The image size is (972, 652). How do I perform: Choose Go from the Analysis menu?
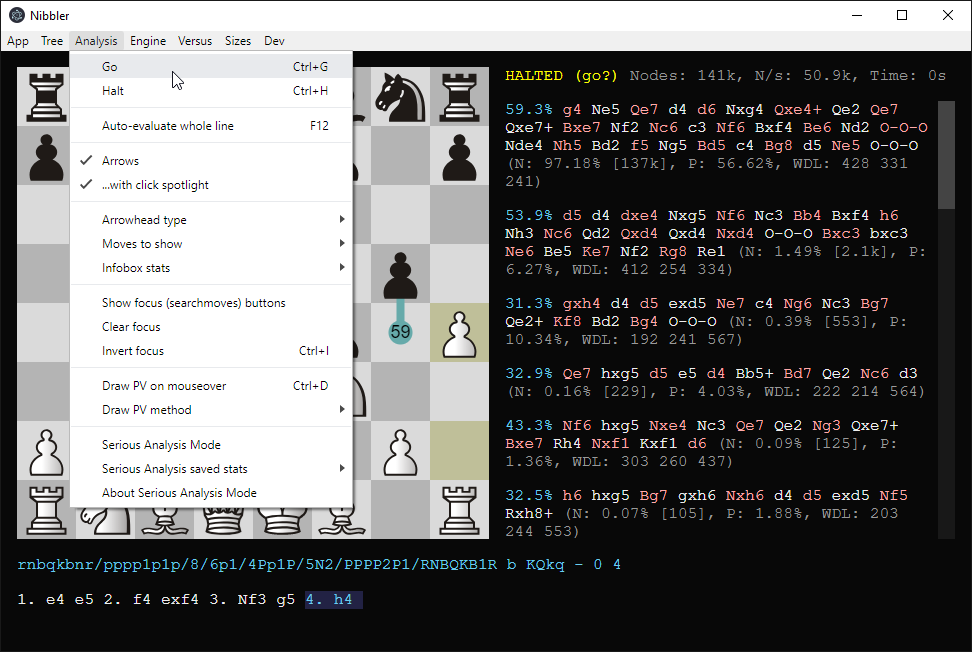click(x=110, y=67)
